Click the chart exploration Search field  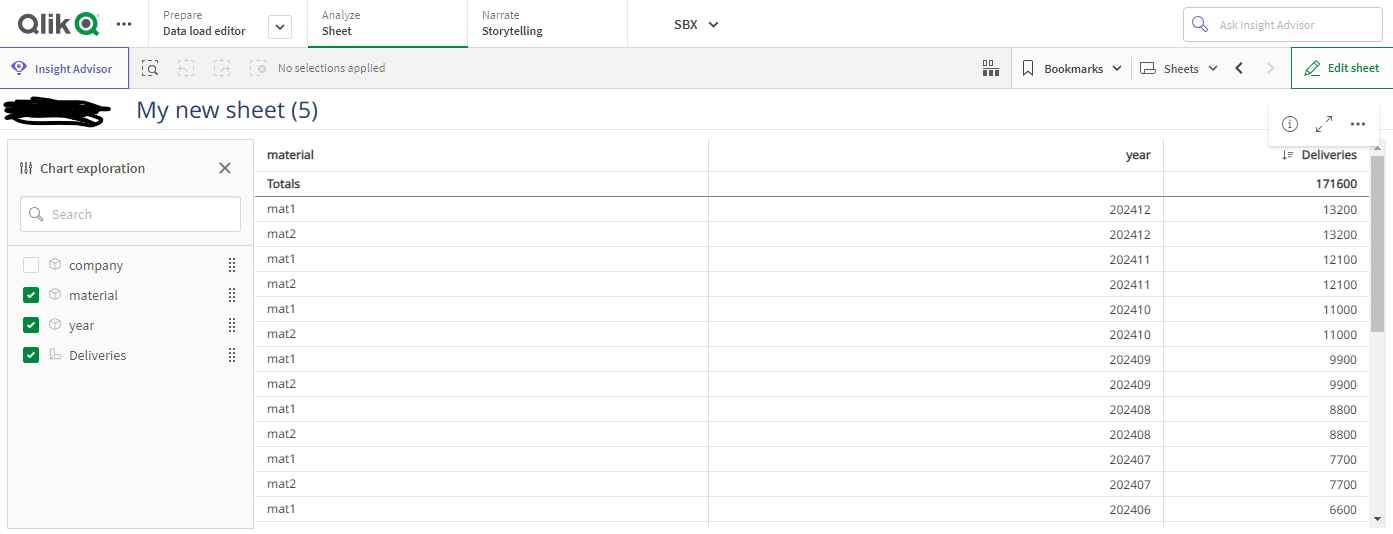(130, 214)
